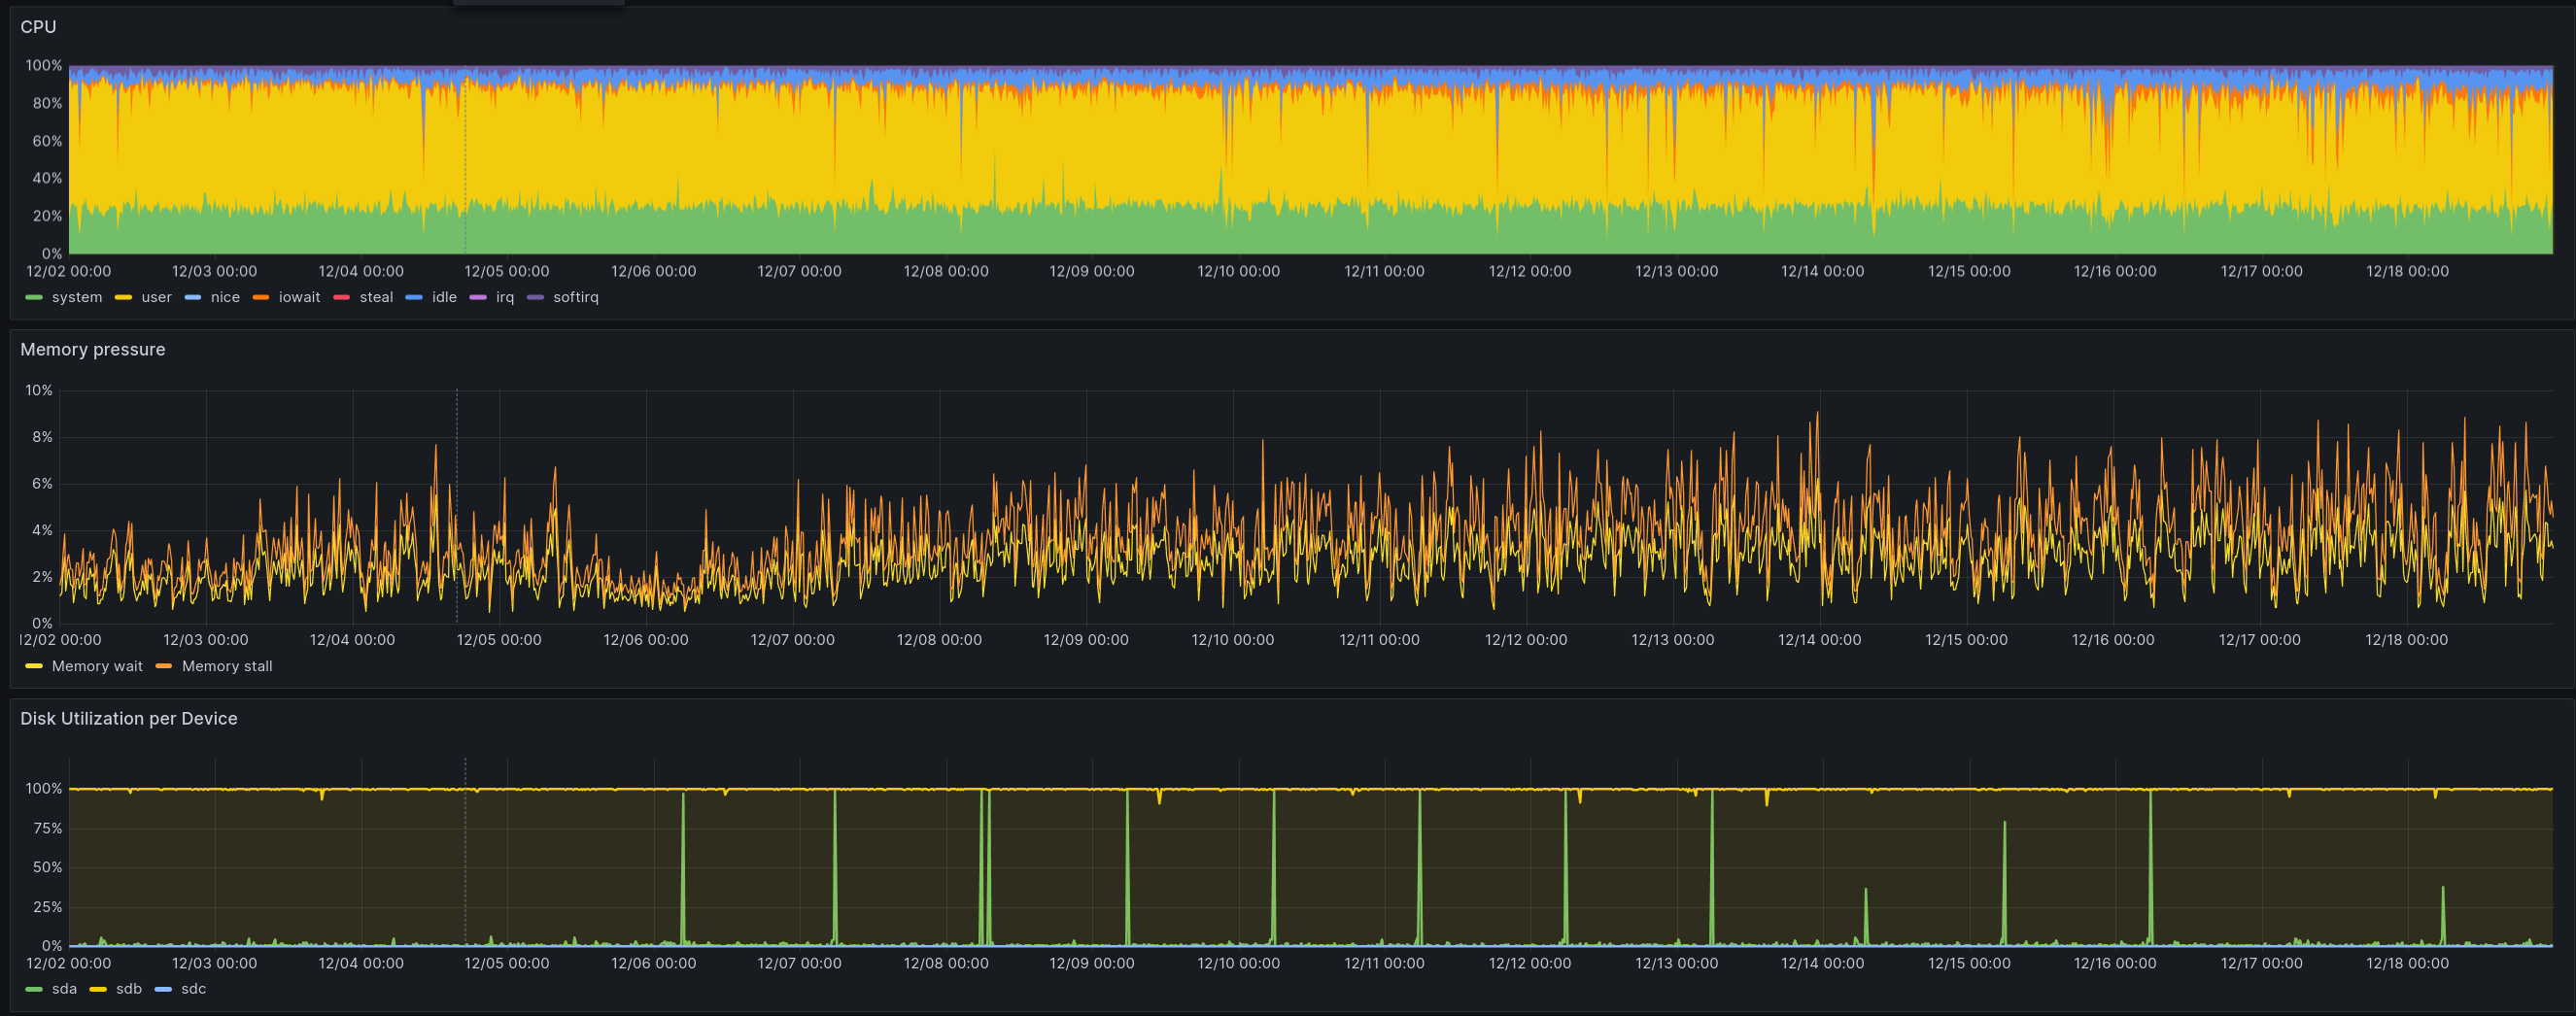Click the 50% label on Disk Utilization y-axis
The height and width of the screenshot is (1016, 2576).
coord(48,867)
